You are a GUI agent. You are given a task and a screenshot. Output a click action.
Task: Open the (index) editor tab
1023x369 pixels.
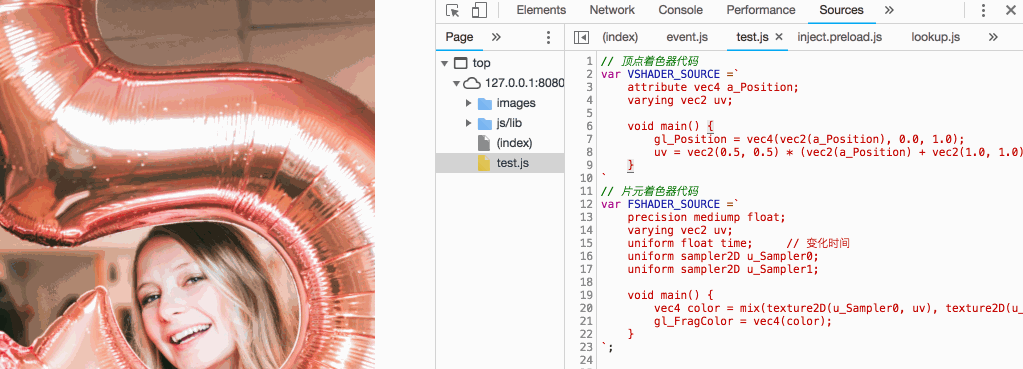point(620,37)
